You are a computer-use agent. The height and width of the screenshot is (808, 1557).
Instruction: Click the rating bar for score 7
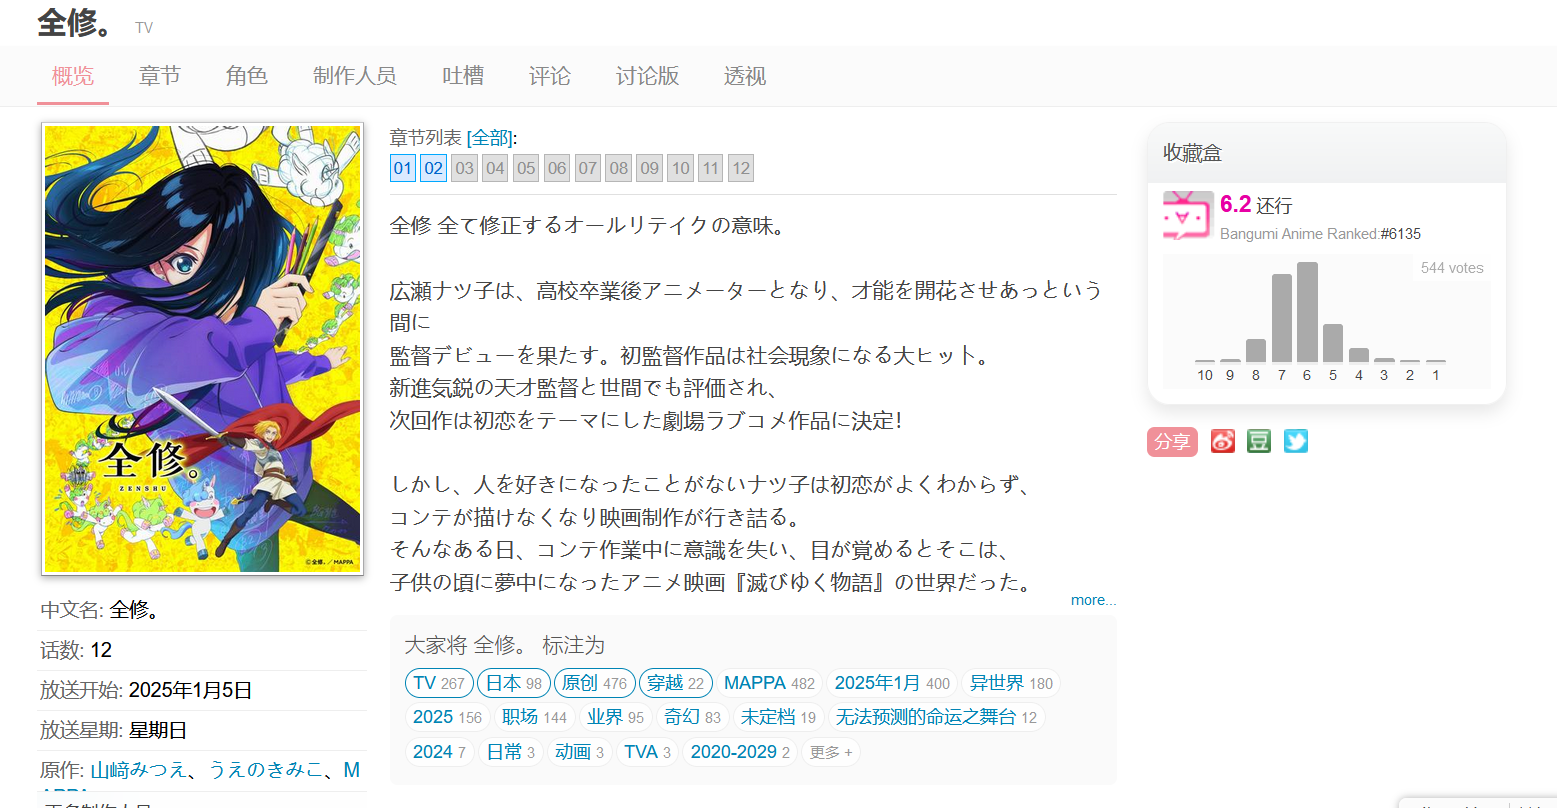point(1282,318)
